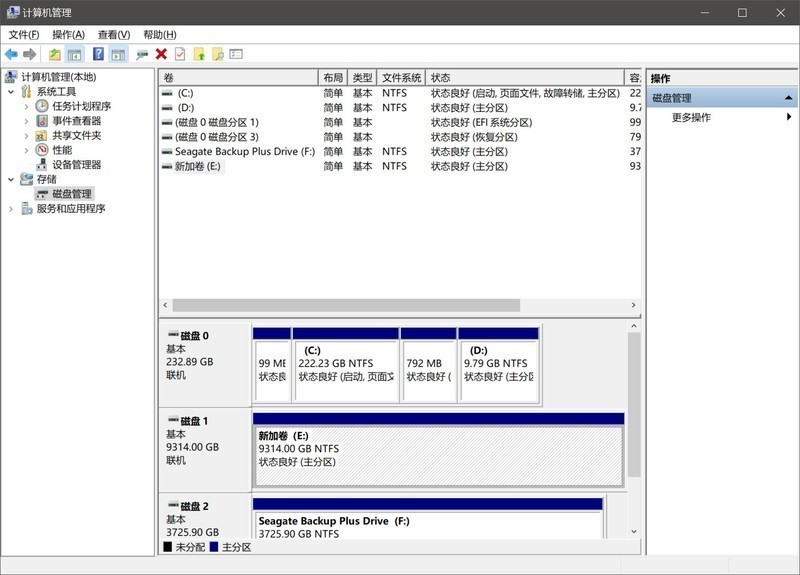Image resolution: width=800 pixels, height=575 pixels.
Task: Click the red X delete icon
Action: [x=161, y=54]
